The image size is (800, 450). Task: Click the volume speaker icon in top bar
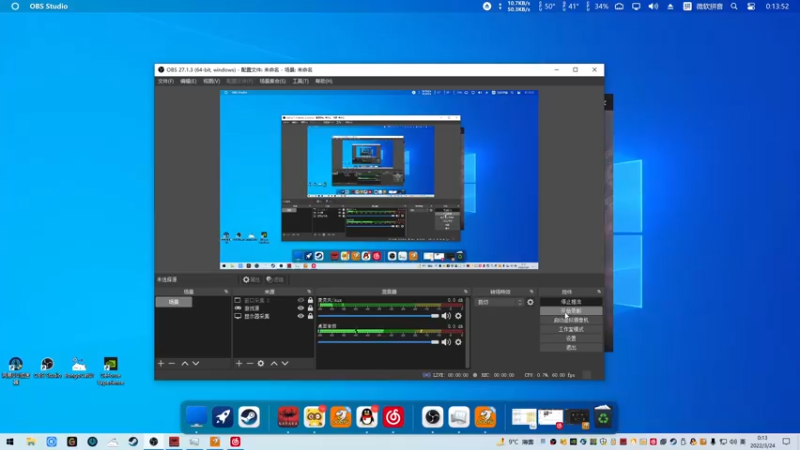click(653, 7)
